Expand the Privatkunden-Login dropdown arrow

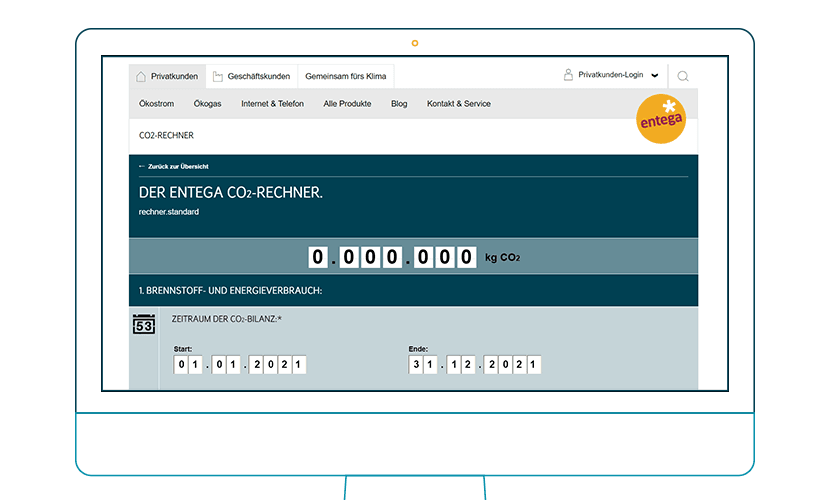tap(655, 75)
